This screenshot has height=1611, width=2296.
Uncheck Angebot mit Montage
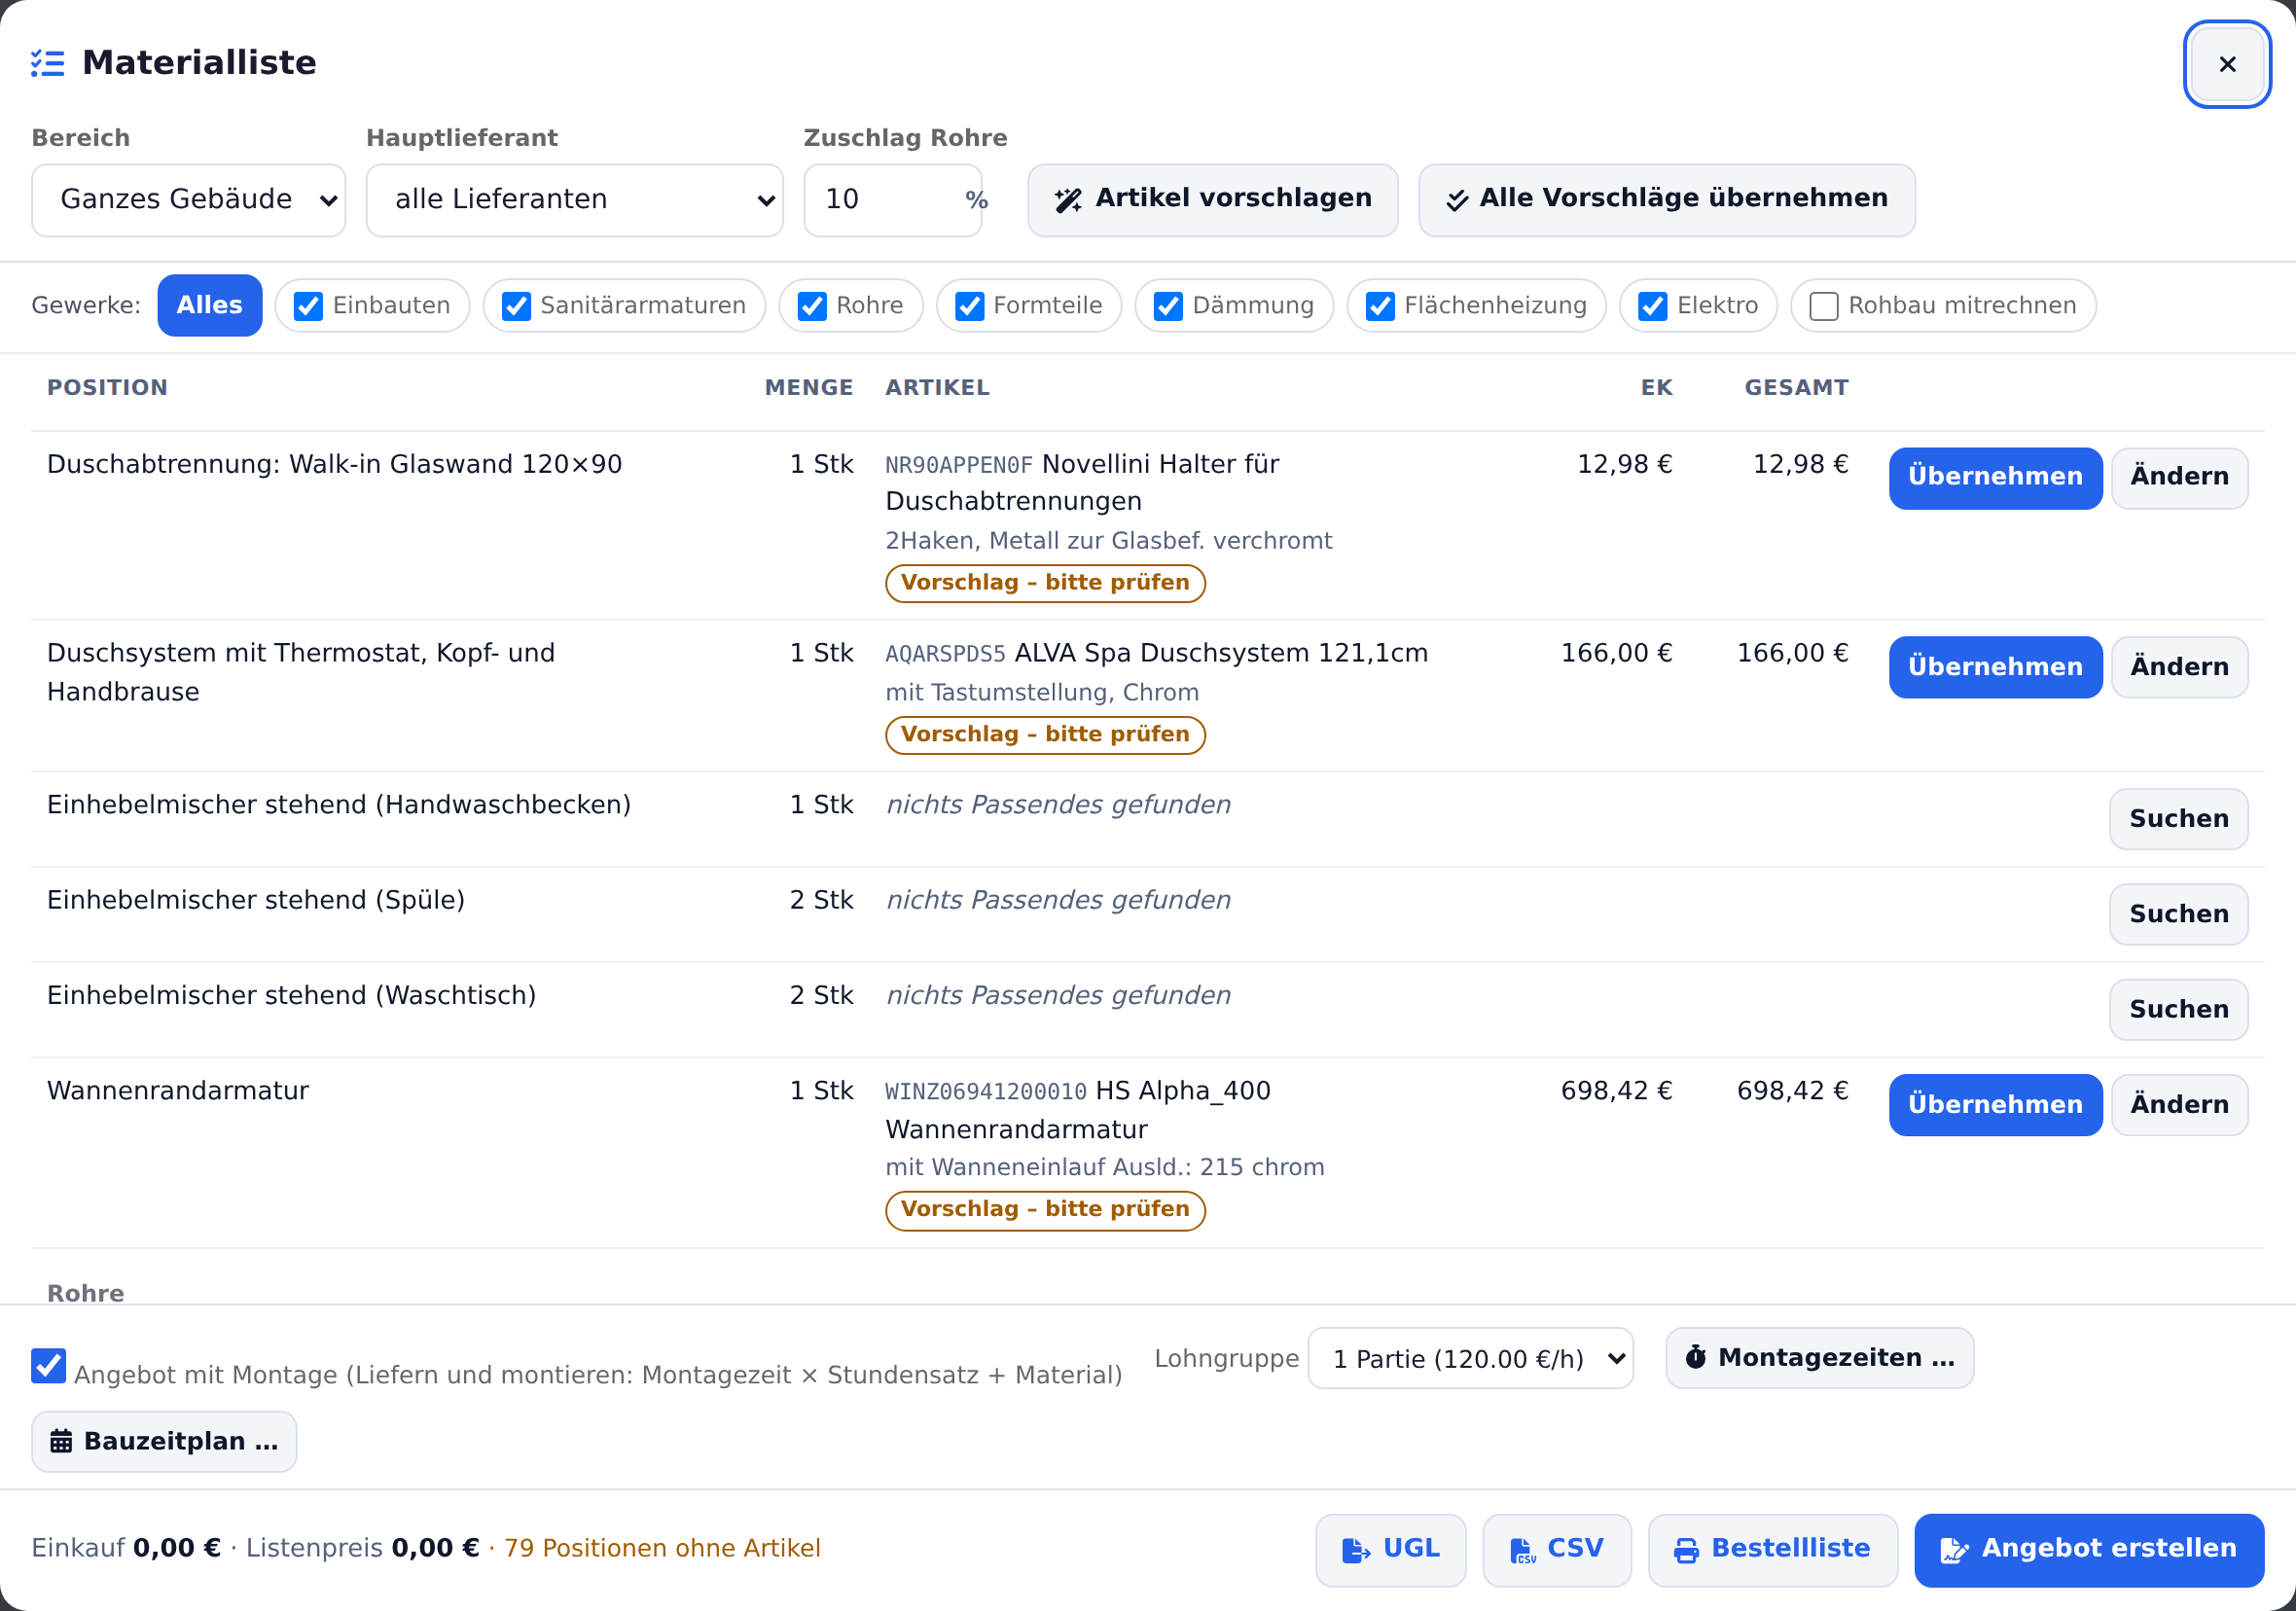click(x=48, y=1365)
